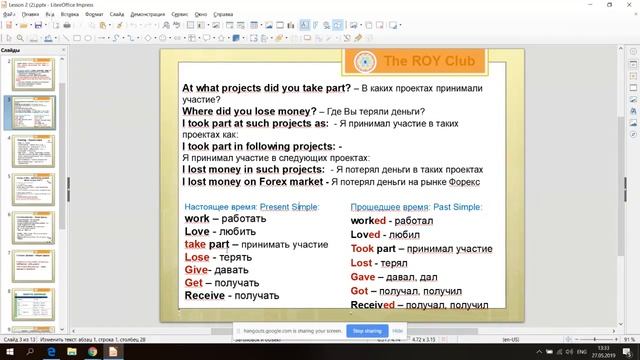This screenshot has width=640, height=360.
Task: Open the Файл menu
Action: coord(8,14)
